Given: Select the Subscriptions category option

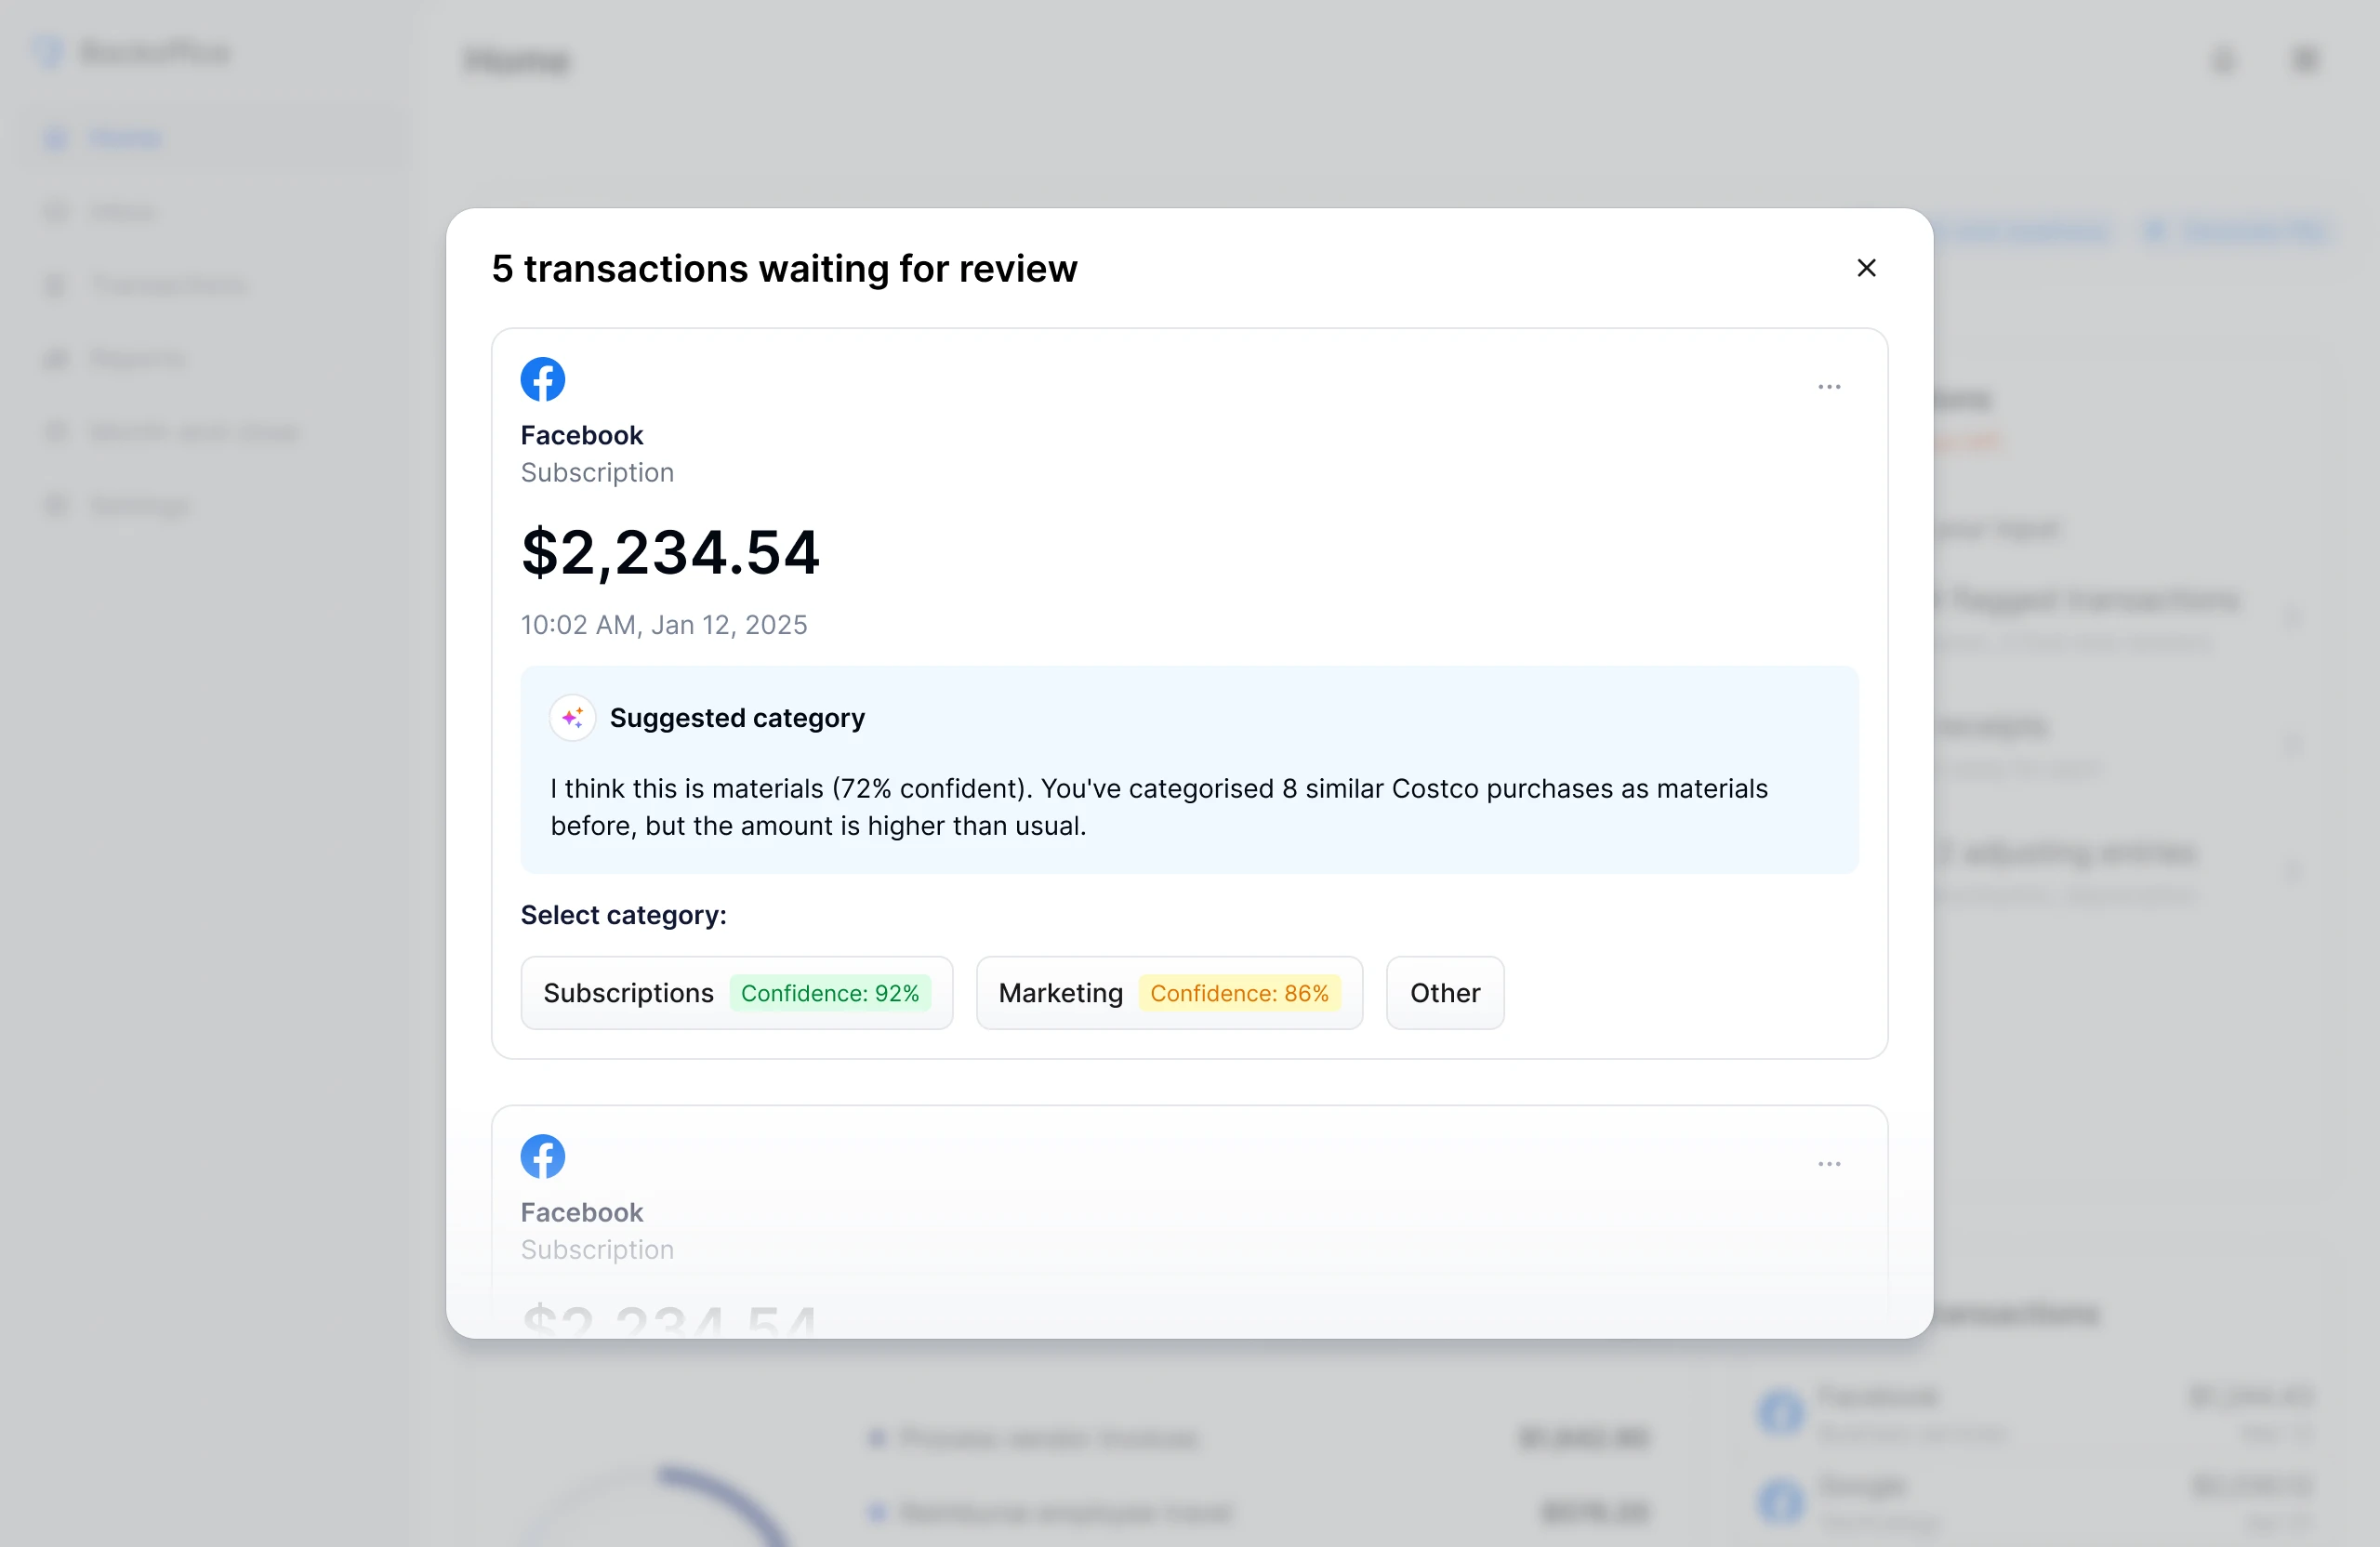Looking at the screenshot, I should click(x=737, y=993).
